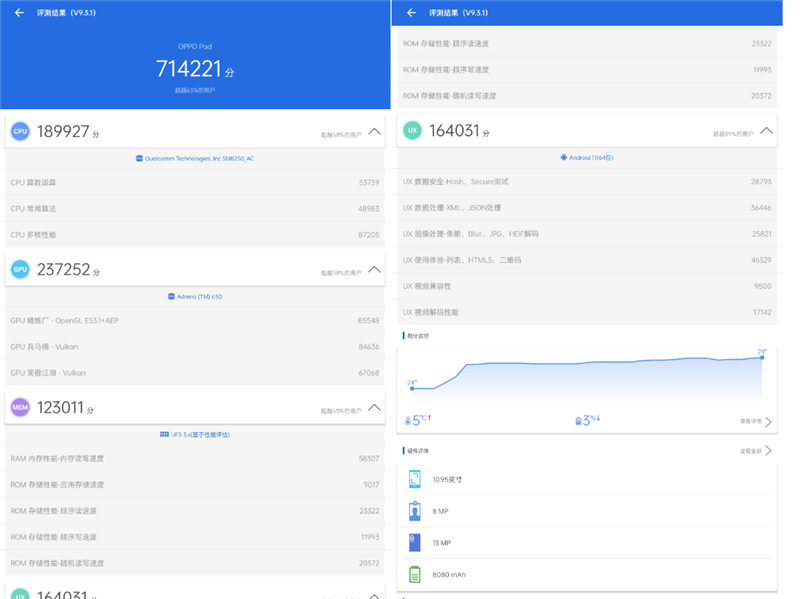Click the 13 MP rear camera text
Viewport: 800px width, 599px height.
click(442, 543)
